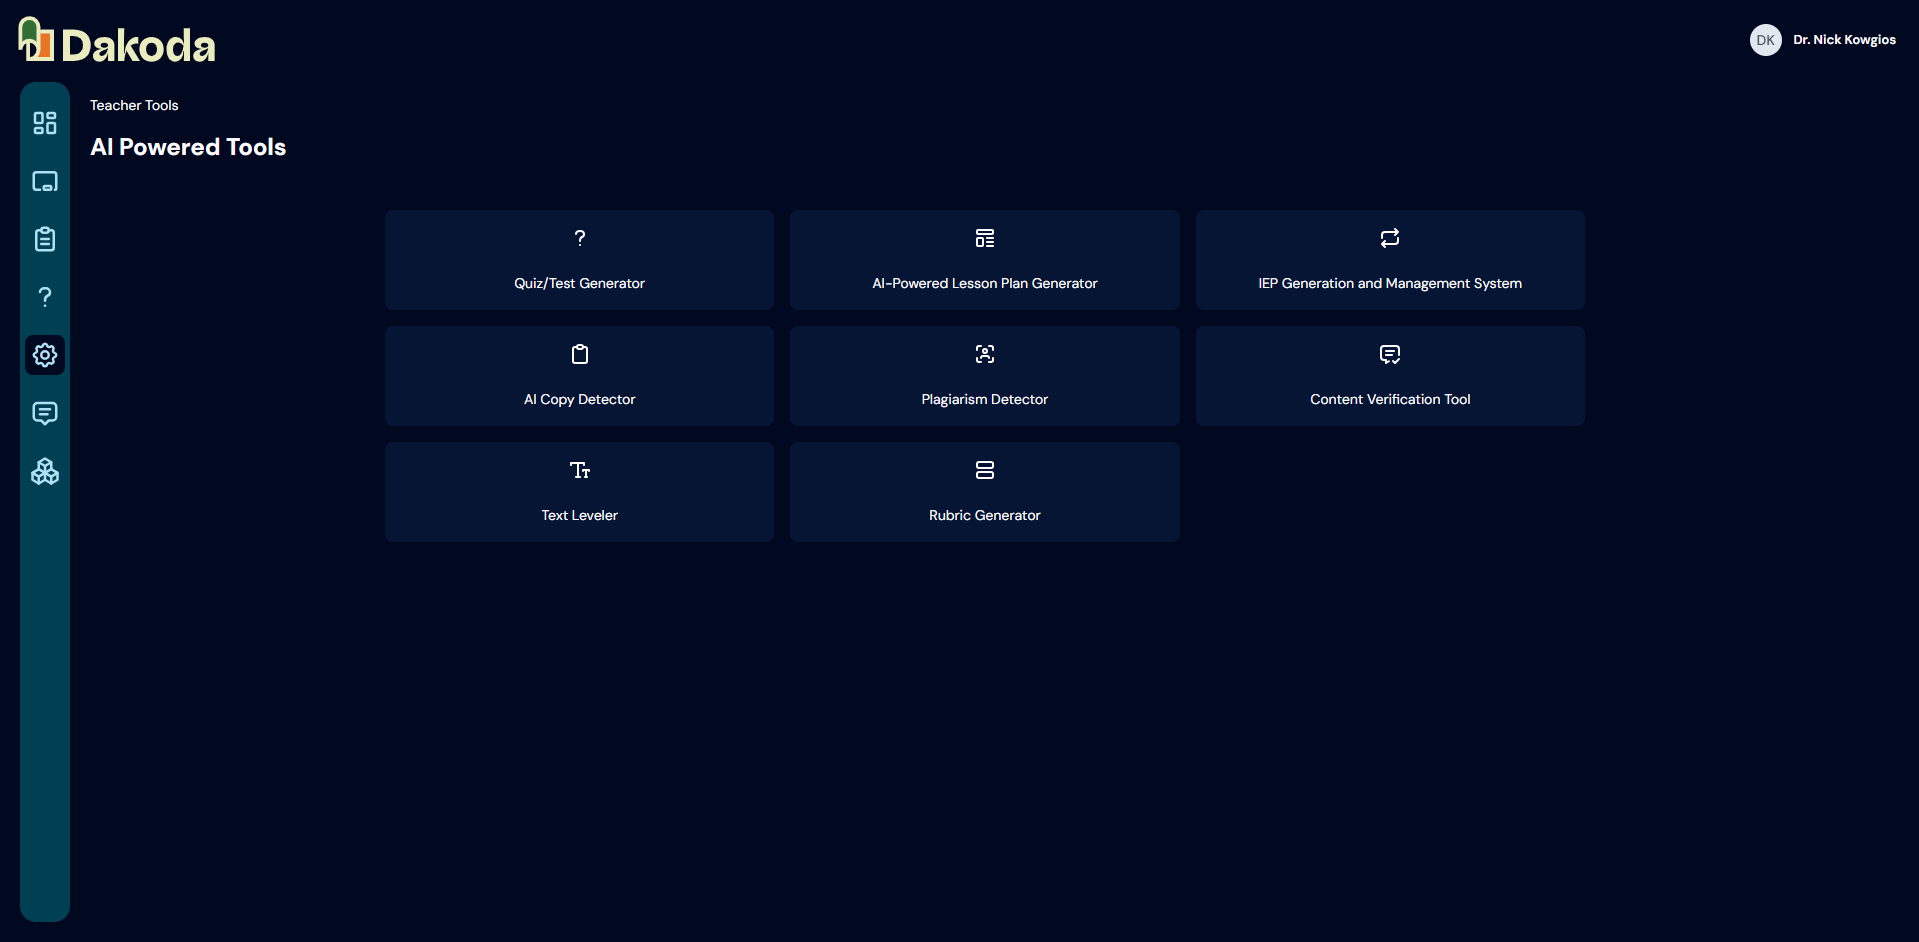The width and height of the screenshot is (1919, 942).
Task: Click the screen/classroom icon in sidebar
Action: point(45,181)
